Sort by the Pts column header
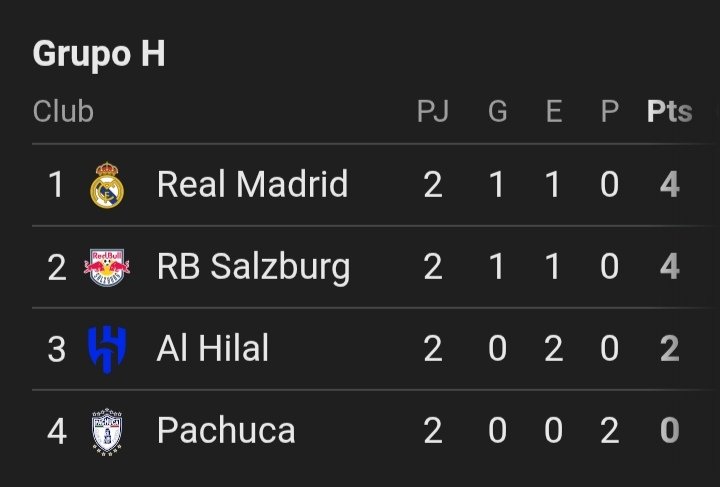This screenshot has height=487, width=720. point(669,112)
